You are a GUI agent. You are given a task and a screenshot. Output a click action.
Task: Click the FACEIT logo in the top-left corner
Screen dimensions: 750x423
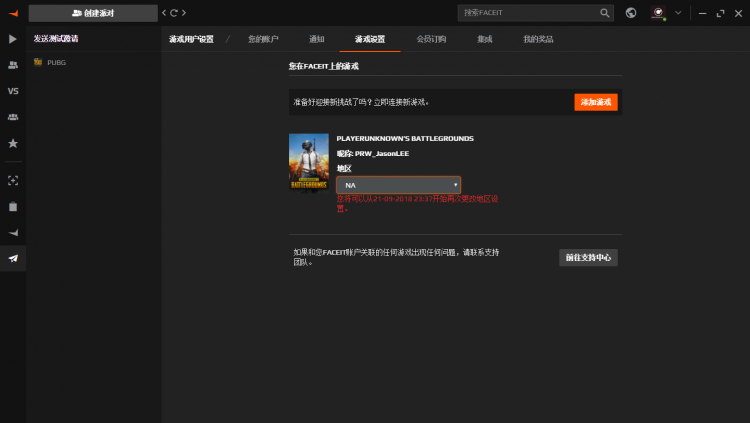coord(13,13)
